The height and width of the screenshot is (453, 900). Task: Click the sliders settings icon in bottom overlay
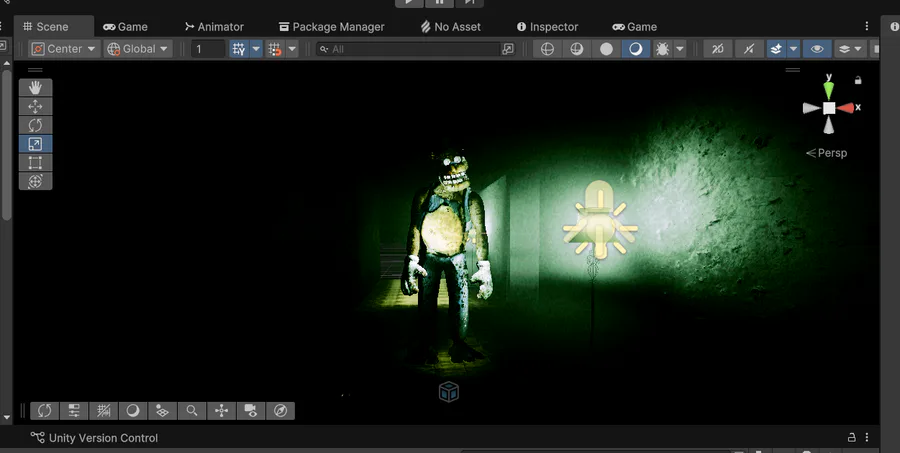(74, 411)
